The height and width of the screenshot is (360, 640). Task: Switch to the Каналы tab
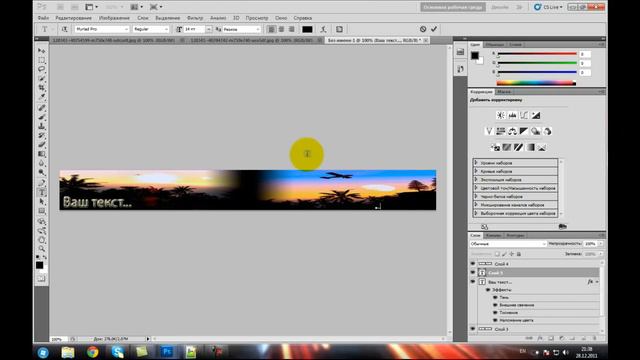[x=493, y=236]
